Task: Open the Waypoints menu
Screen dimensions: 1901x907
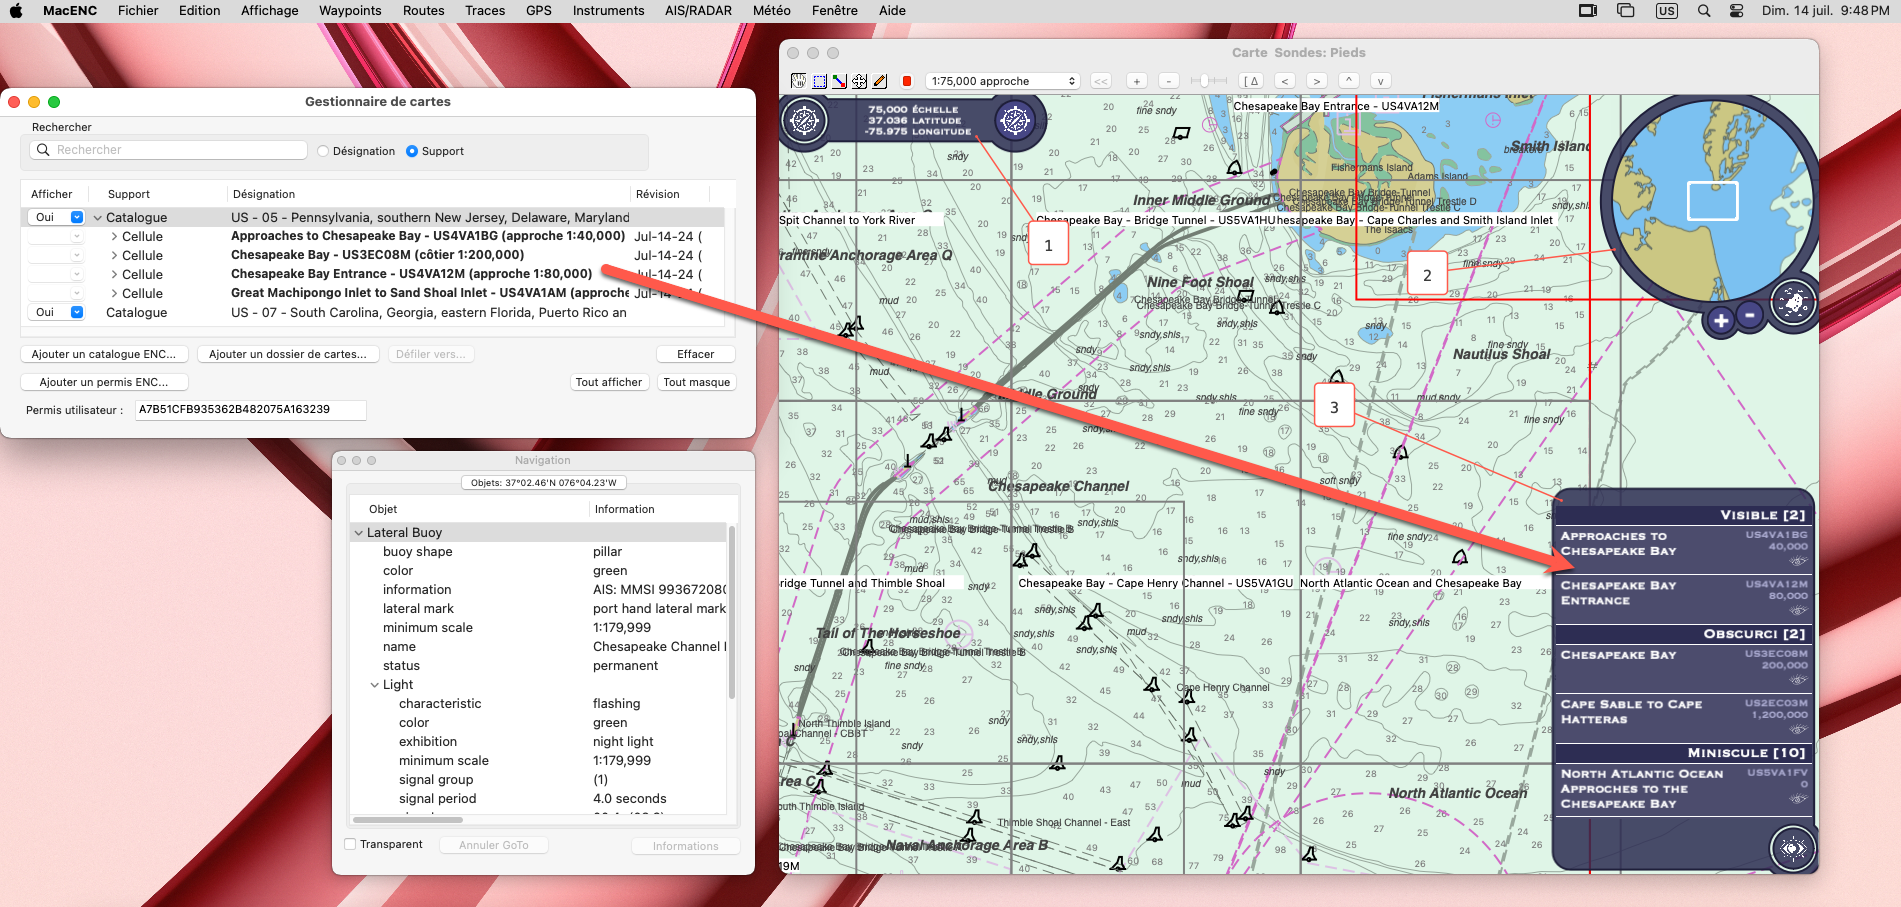Action: (350, 11)
